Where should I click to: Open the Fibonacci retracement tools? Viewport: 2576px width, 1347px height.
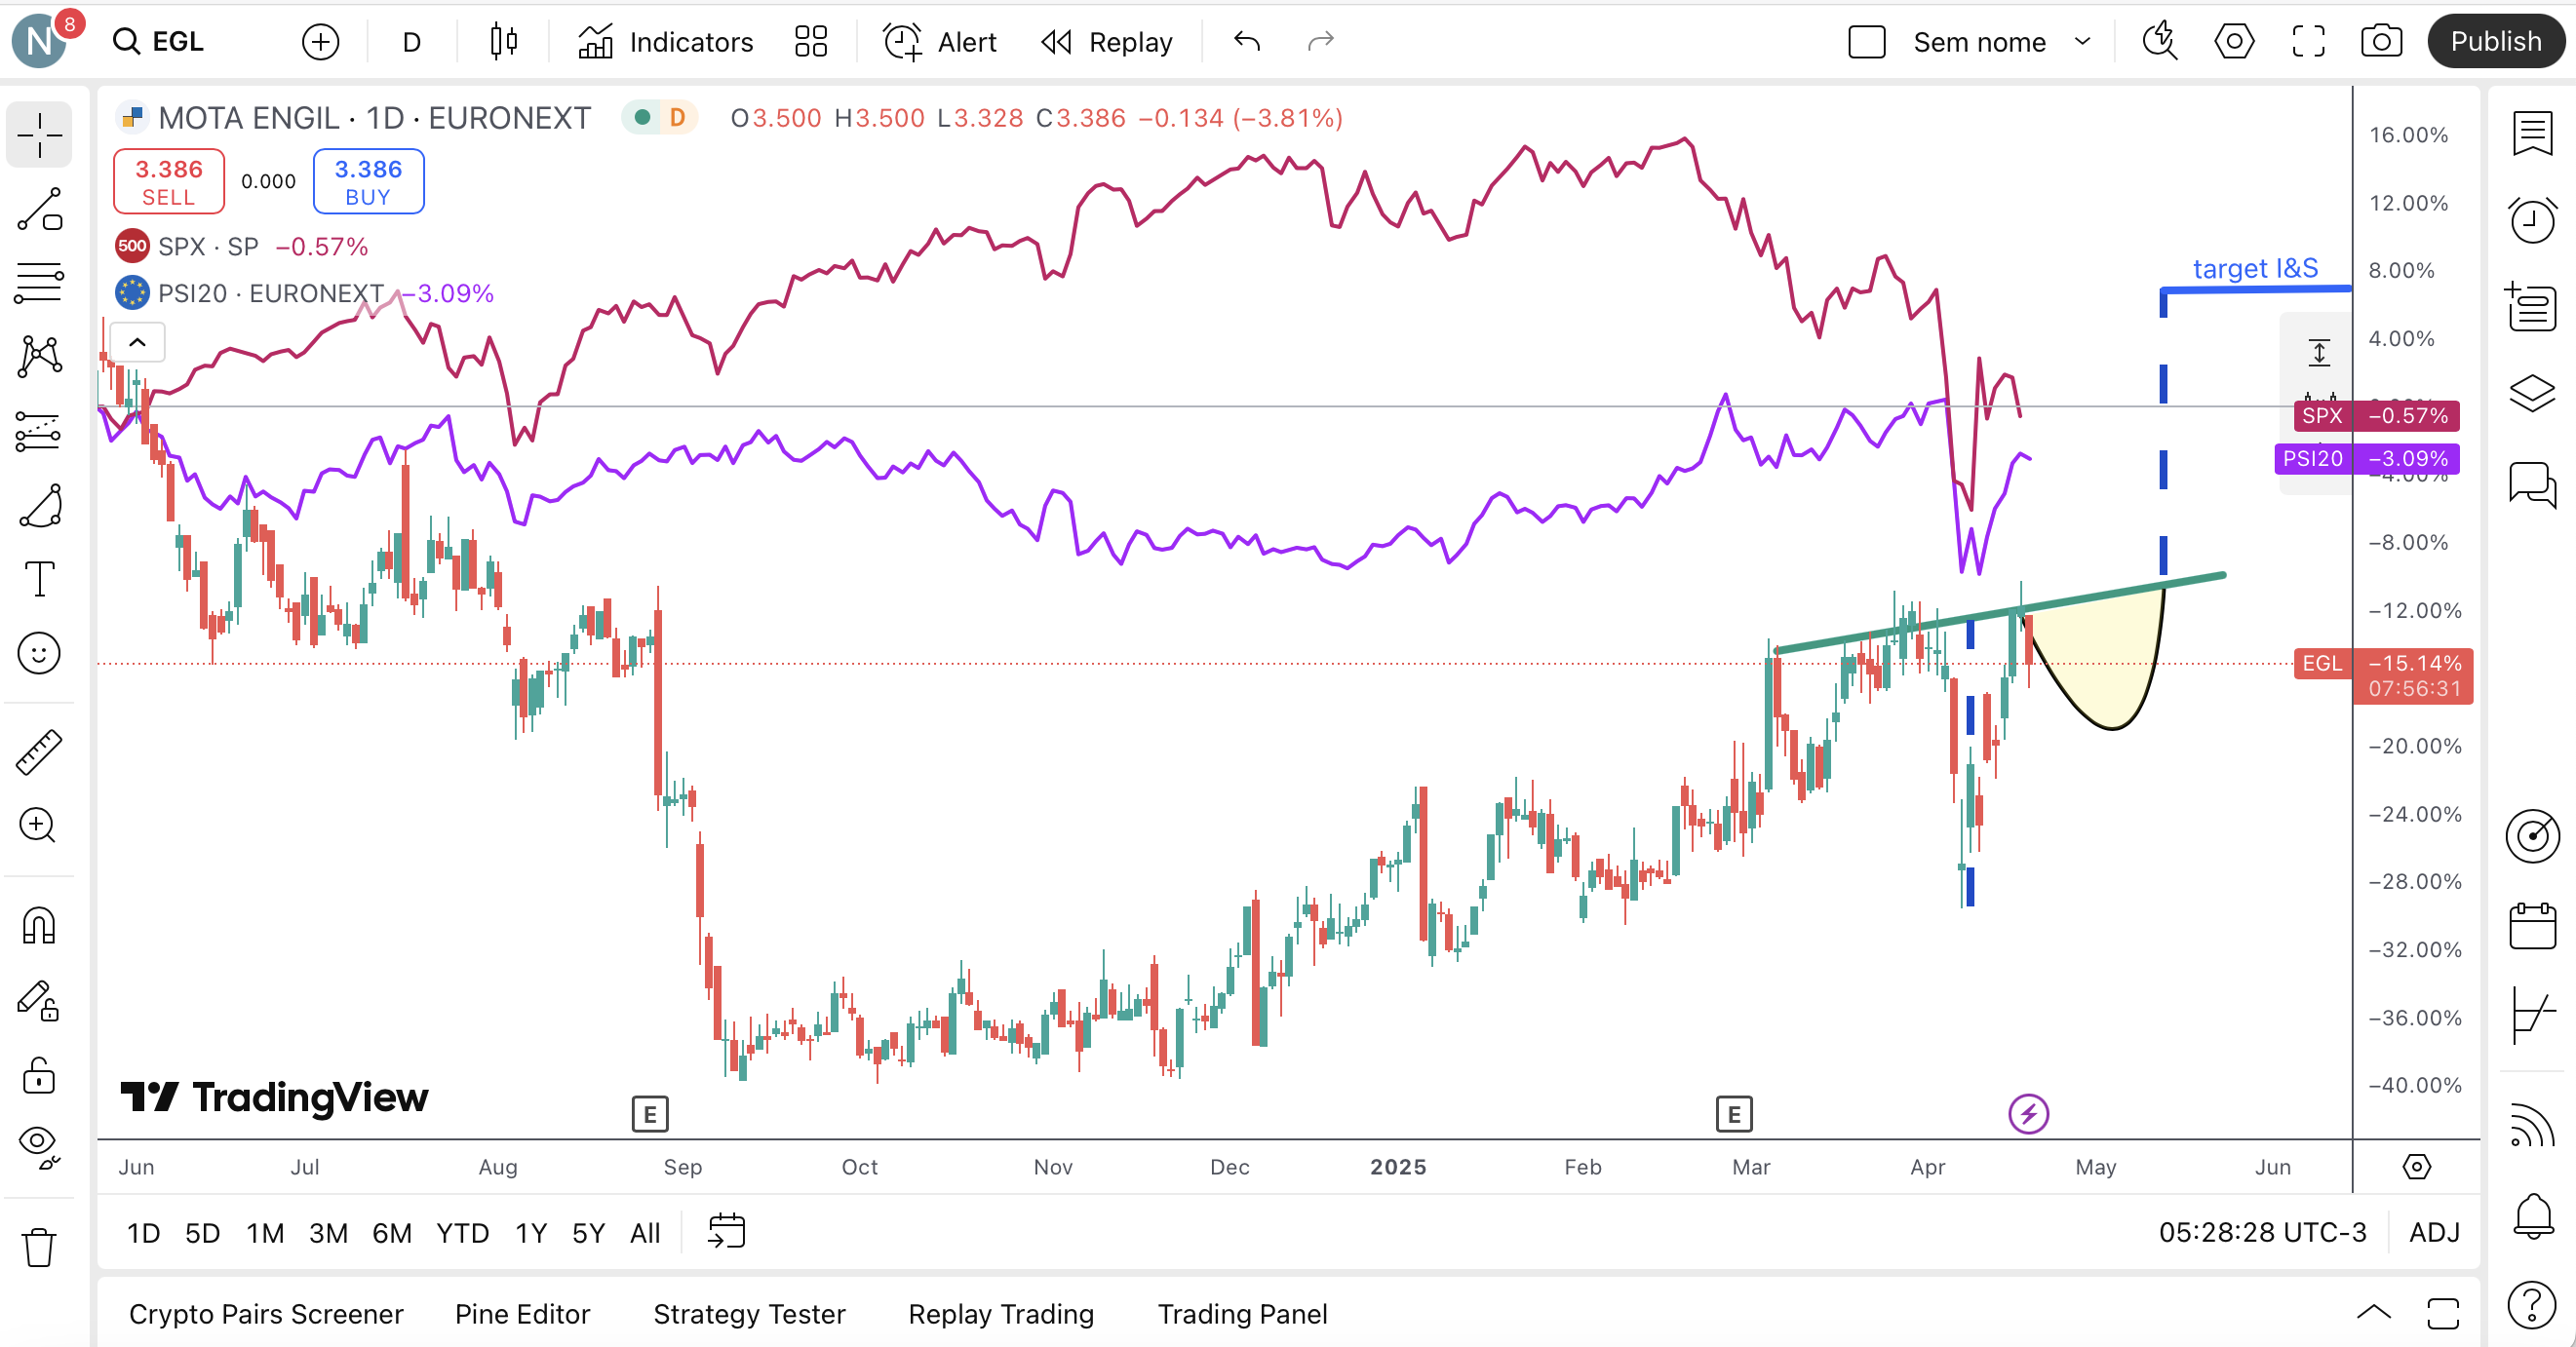40,283
